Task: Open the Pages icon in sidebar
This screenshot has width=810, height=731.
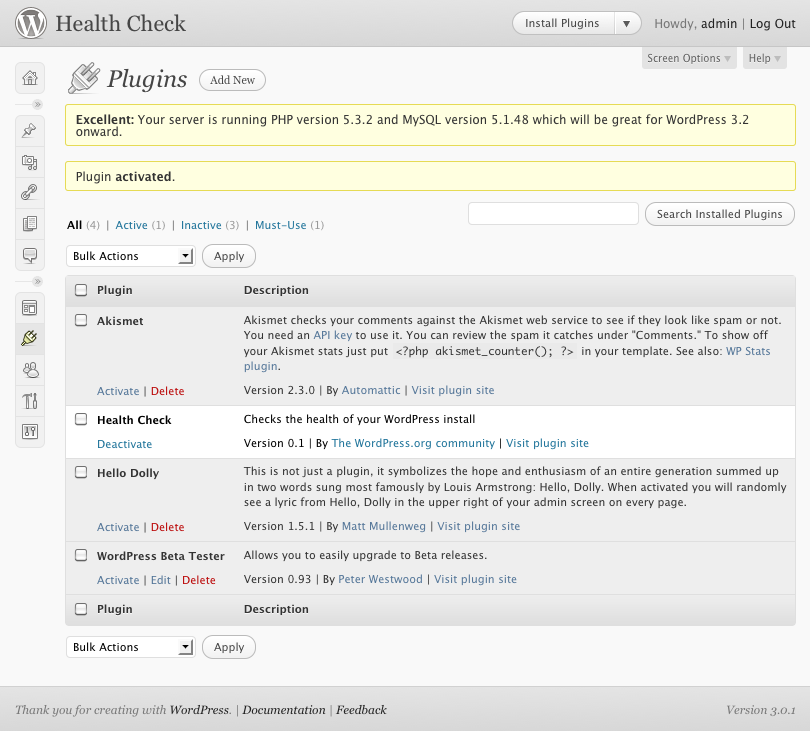Action: pos(30,224)
